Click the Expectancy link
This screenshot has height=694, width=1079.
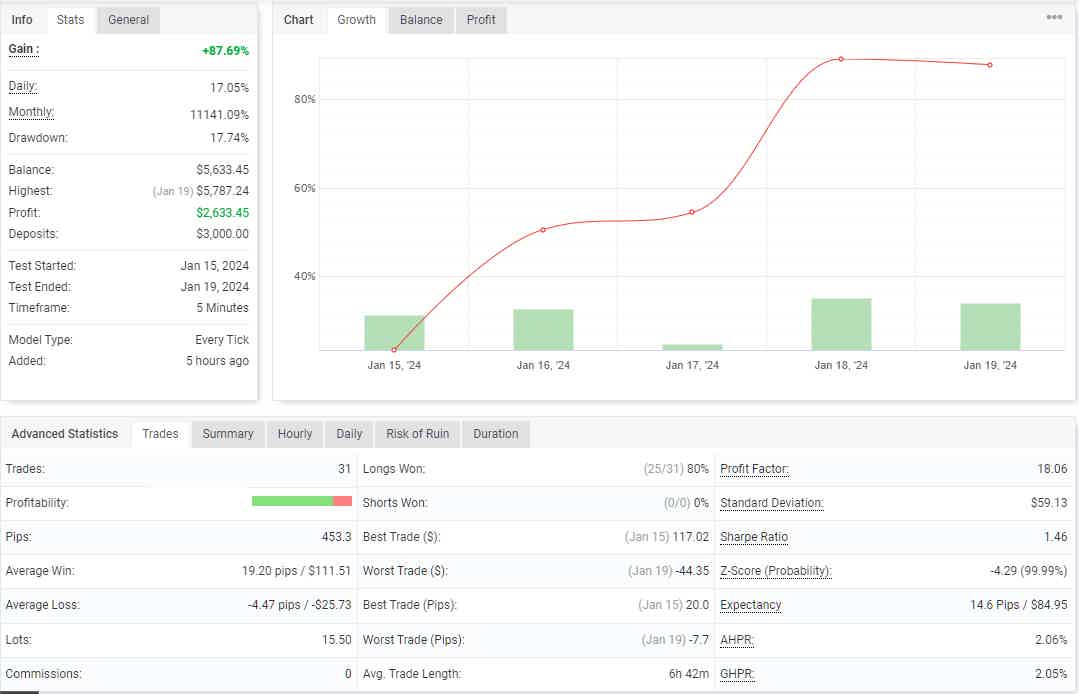click(750, 605)
